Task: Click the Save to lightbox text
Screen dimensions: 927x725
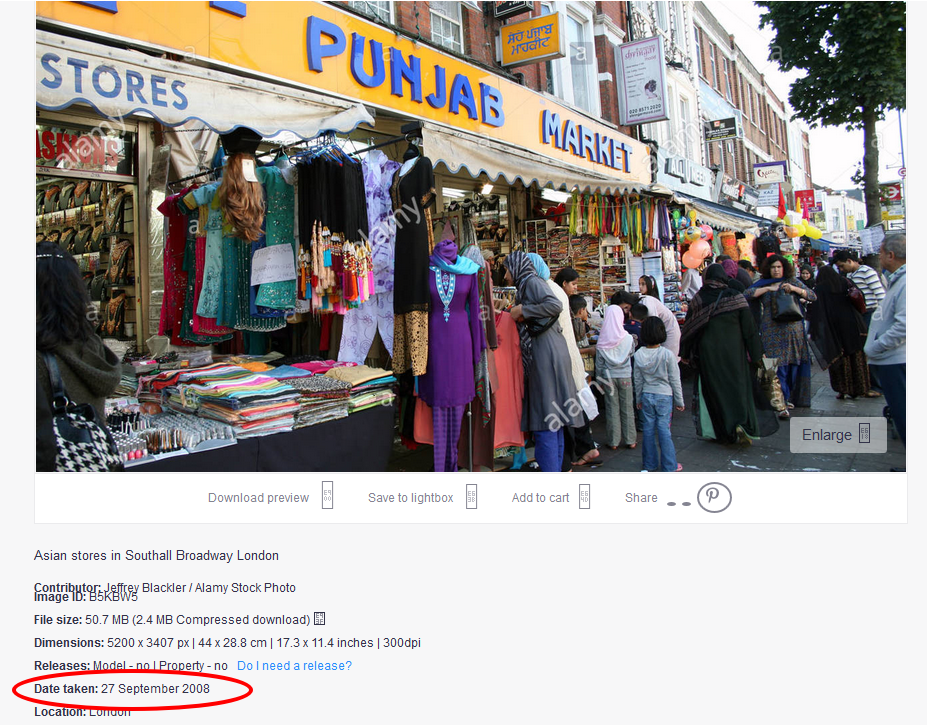Action: [410, 498]
